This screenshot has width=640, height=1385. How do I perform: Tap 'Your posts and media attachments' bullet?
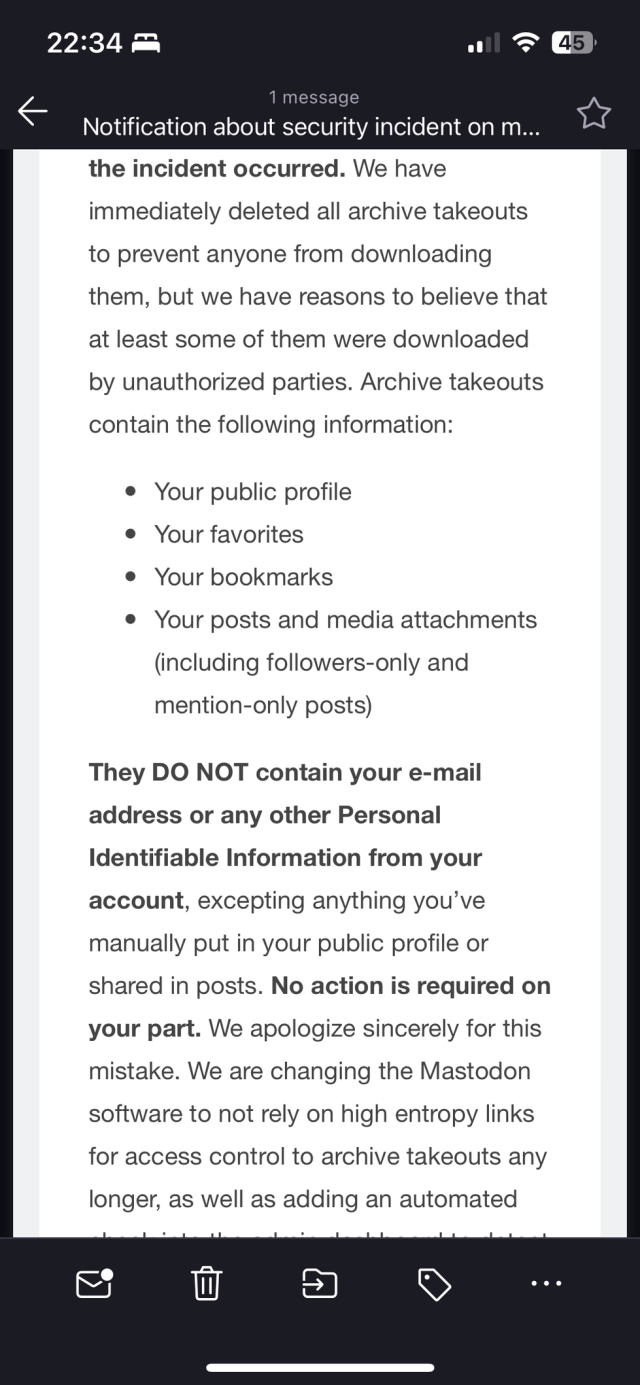pos(345,620)
